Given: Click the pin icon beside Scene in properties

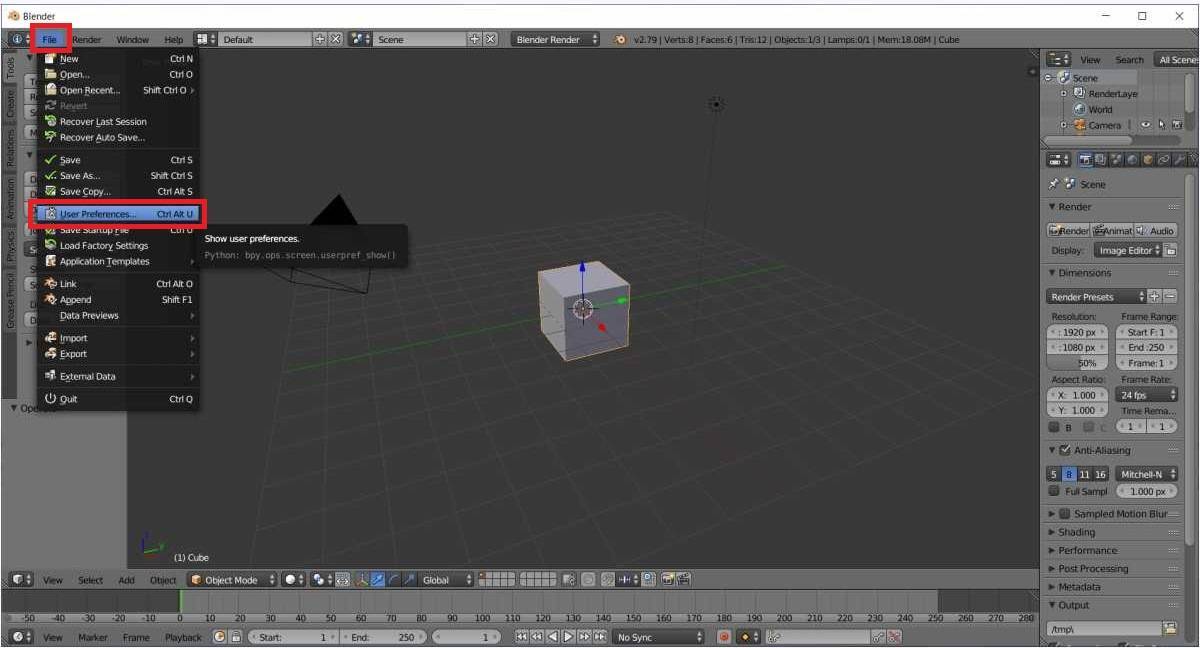Looking at the screenshot, I should 1053,185.
